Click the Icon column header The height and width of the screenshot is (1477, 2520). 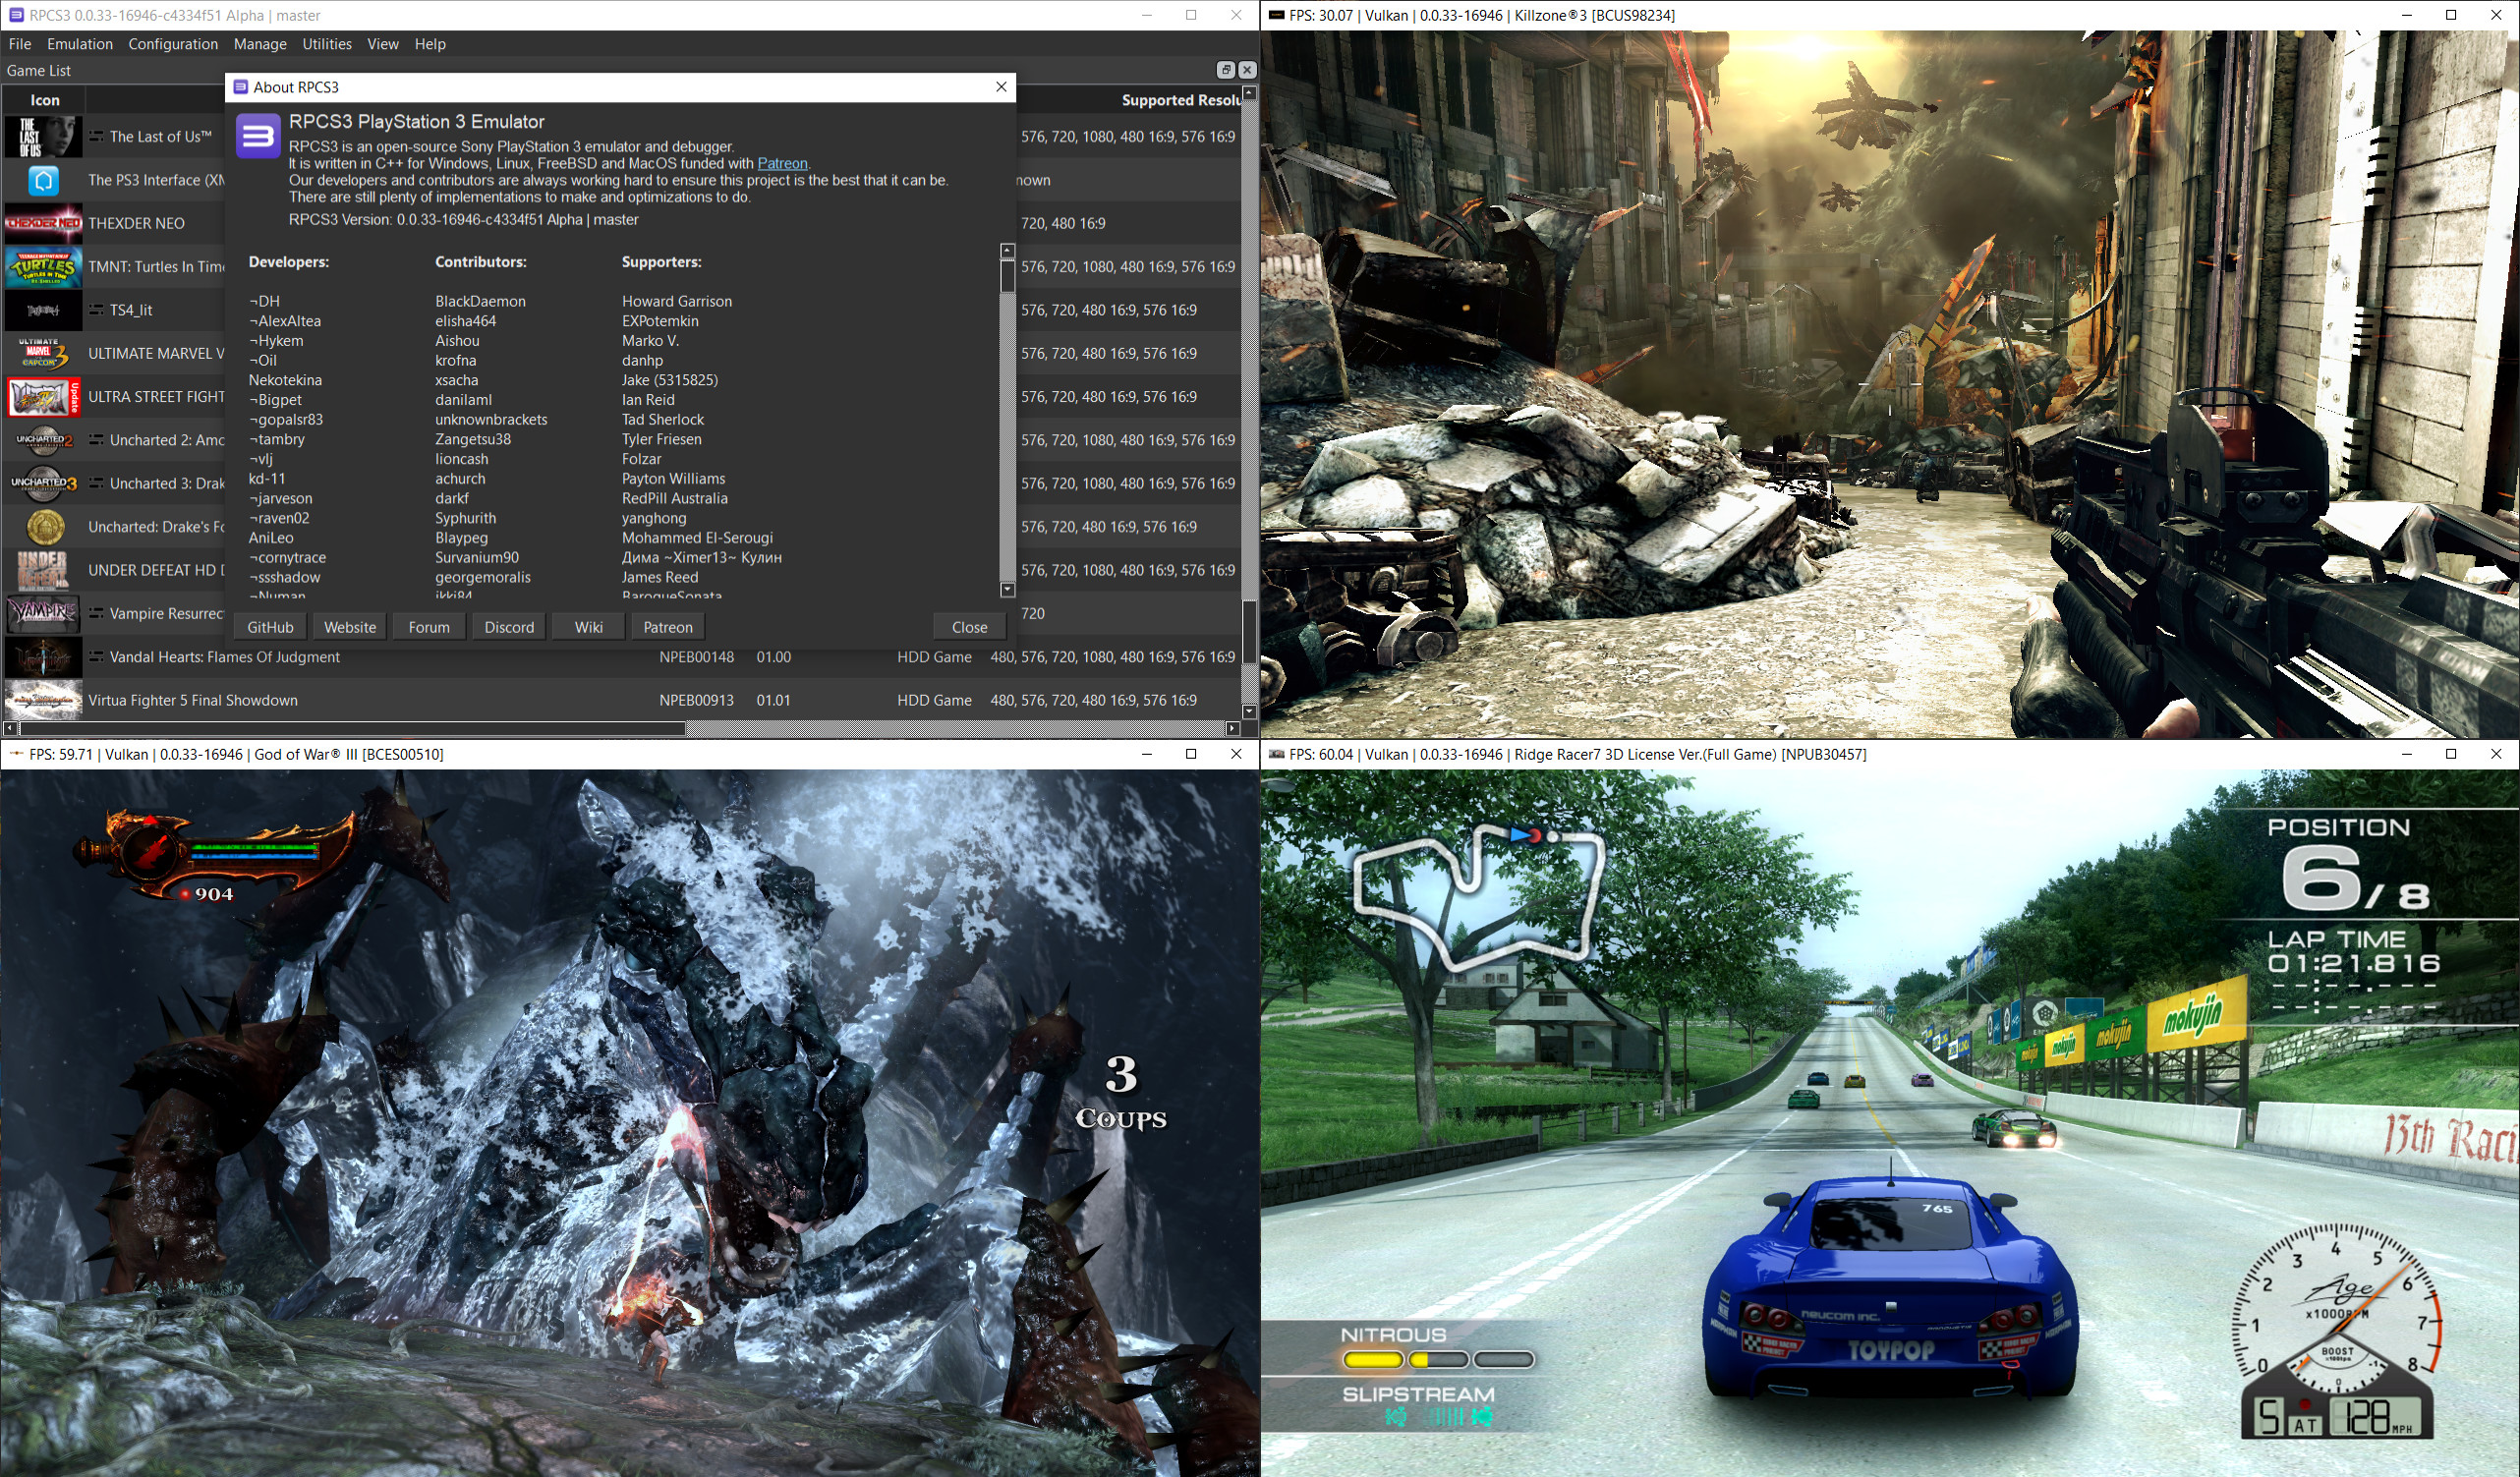44,100
